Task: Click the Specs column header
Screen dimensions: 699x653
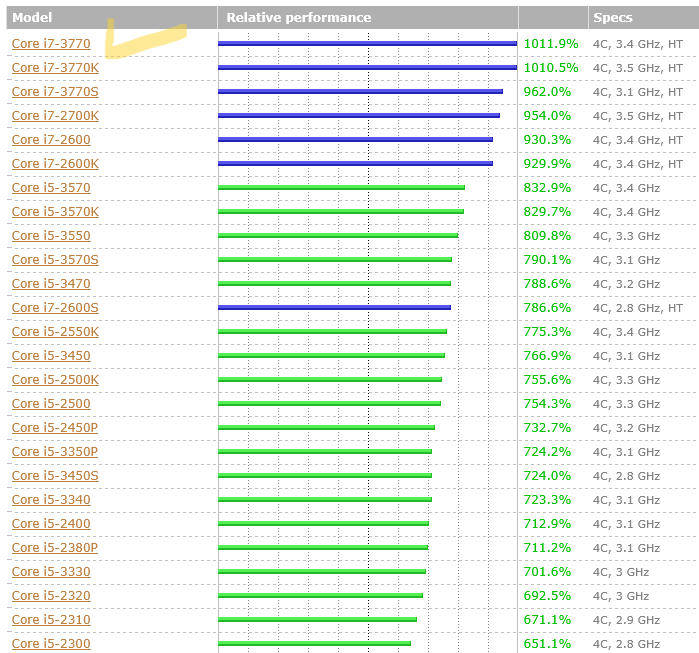Action: 612,18
